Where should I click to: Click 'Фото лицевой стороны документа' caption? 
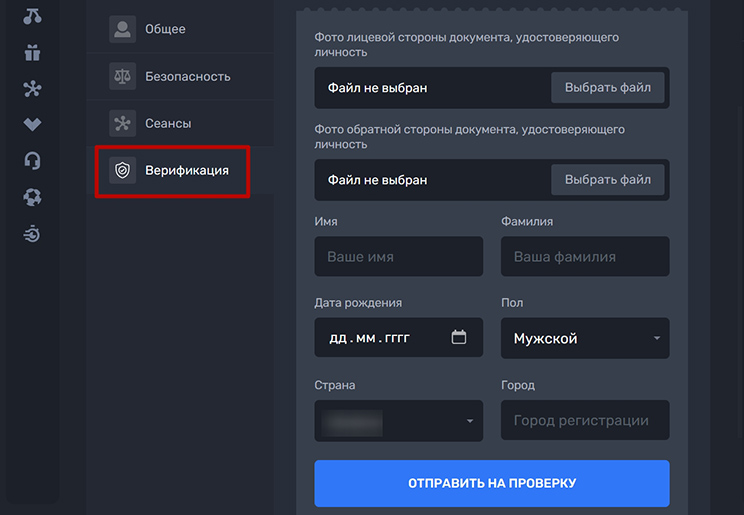[x=466, y=45]
